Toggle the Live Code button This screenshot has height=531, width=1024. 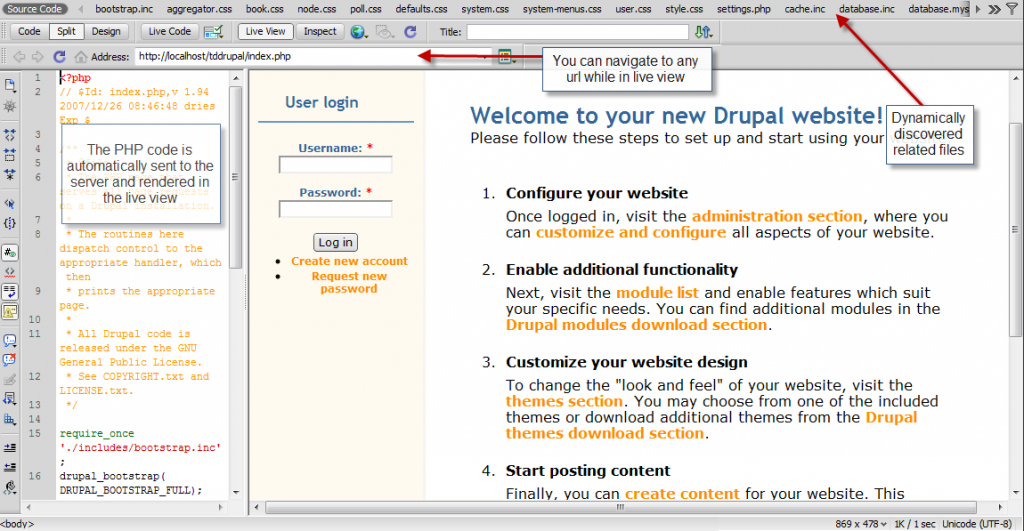tap(169, 32)
